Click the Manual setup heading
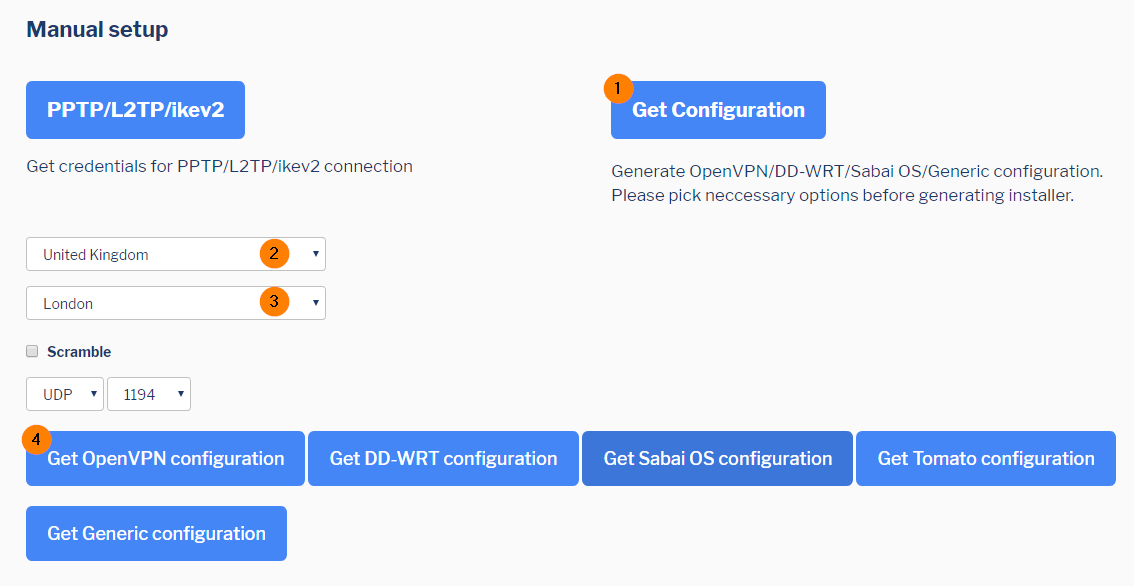 (97, 30)
